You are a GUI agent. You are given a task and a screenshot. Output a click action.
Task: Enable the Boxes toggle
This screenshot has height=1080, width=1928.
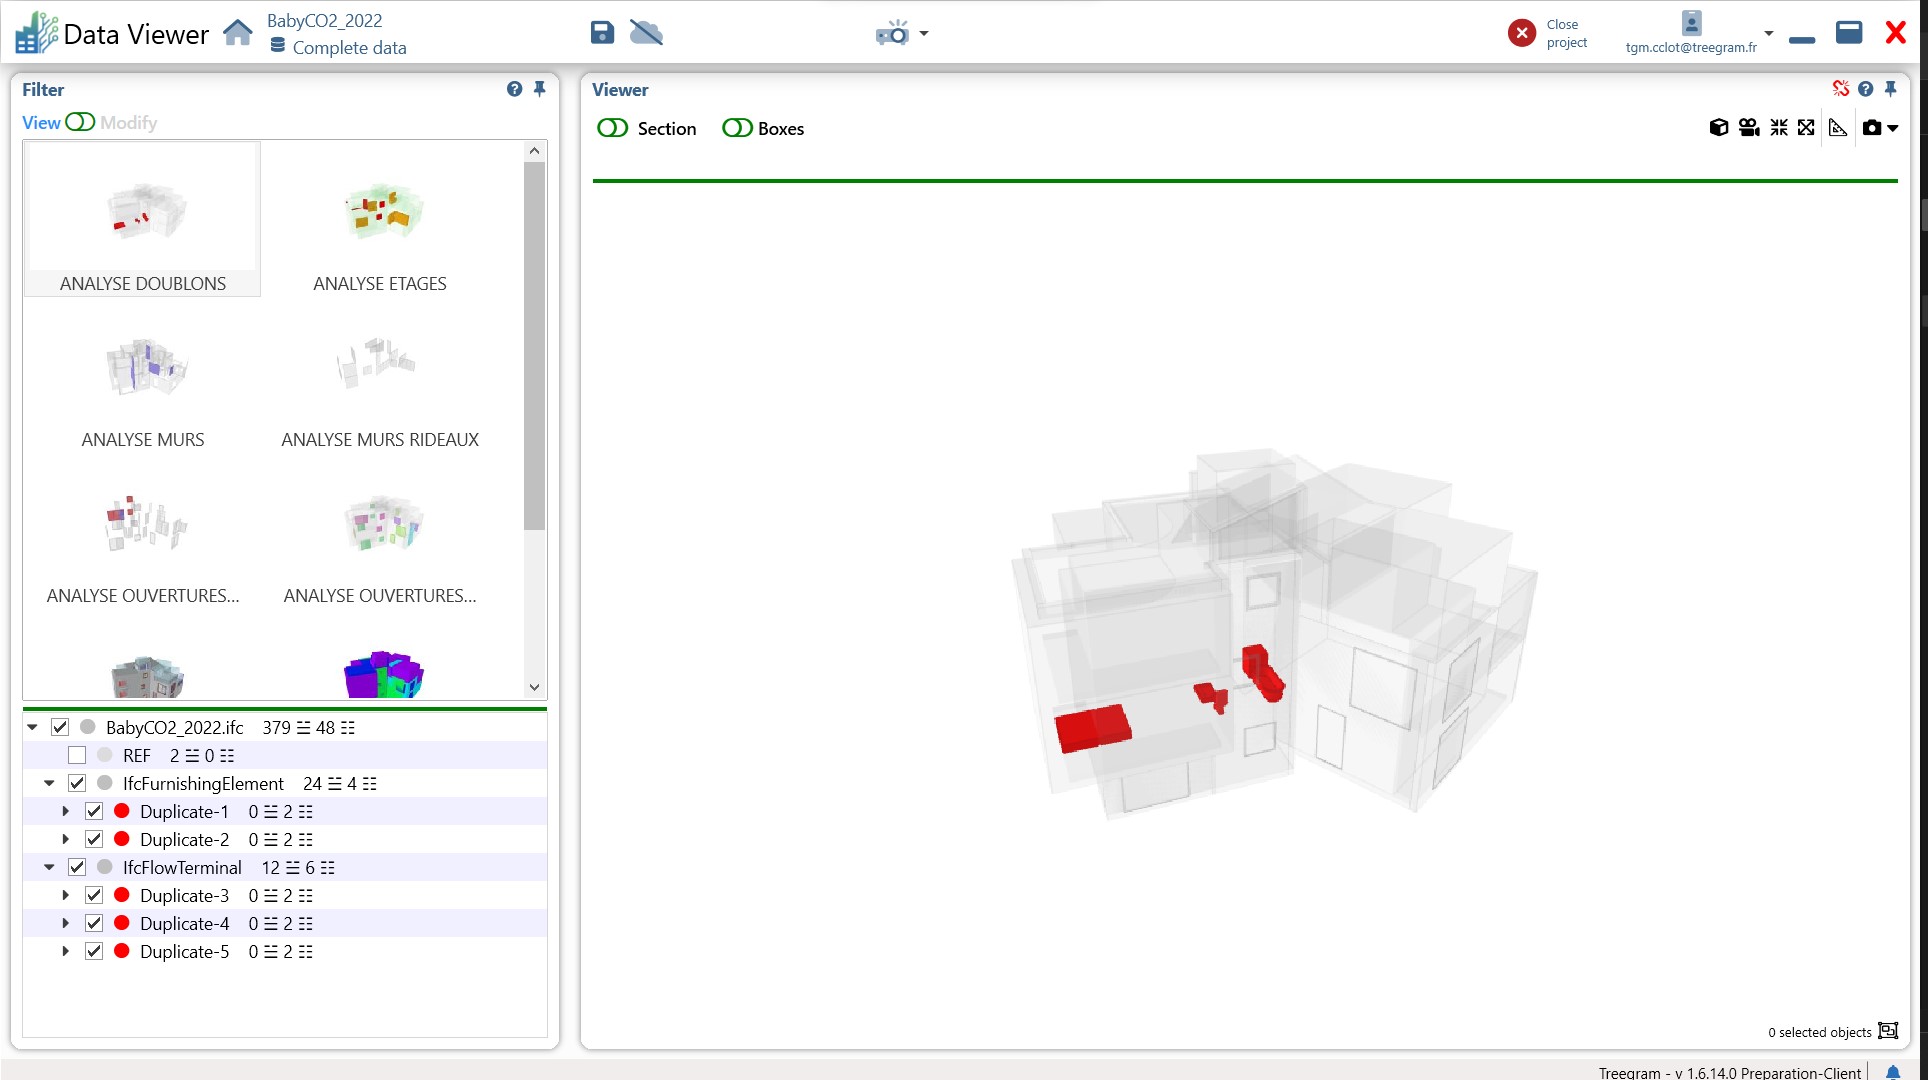click(737, 128)
